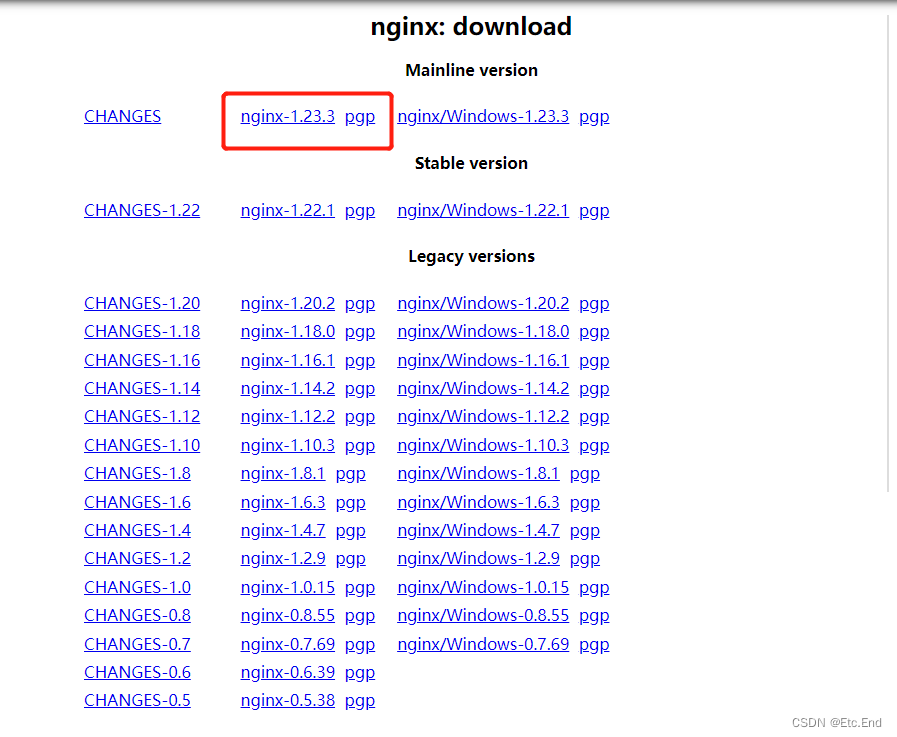Viewport: 897px width, 737px height.
Task: Download nginx-1.0.15 source
Action: [x=288, y=588]
